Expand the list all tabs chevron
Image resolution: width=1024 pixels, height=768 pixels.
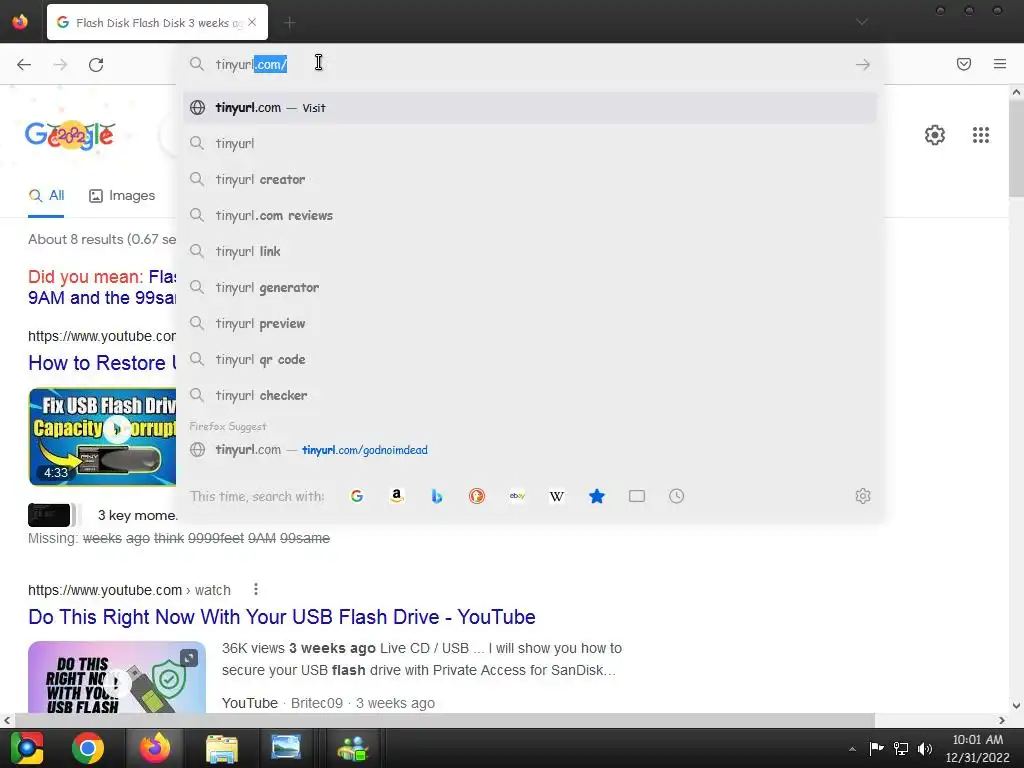pyautogui.click(x=862, y=22)
